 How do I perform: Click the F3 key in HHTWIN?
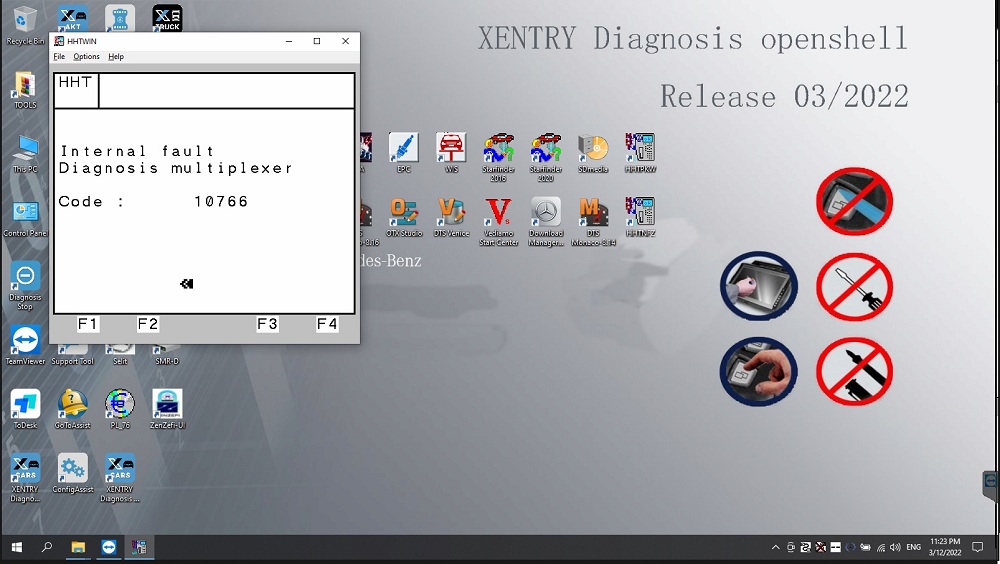click(x=267, y=324)
